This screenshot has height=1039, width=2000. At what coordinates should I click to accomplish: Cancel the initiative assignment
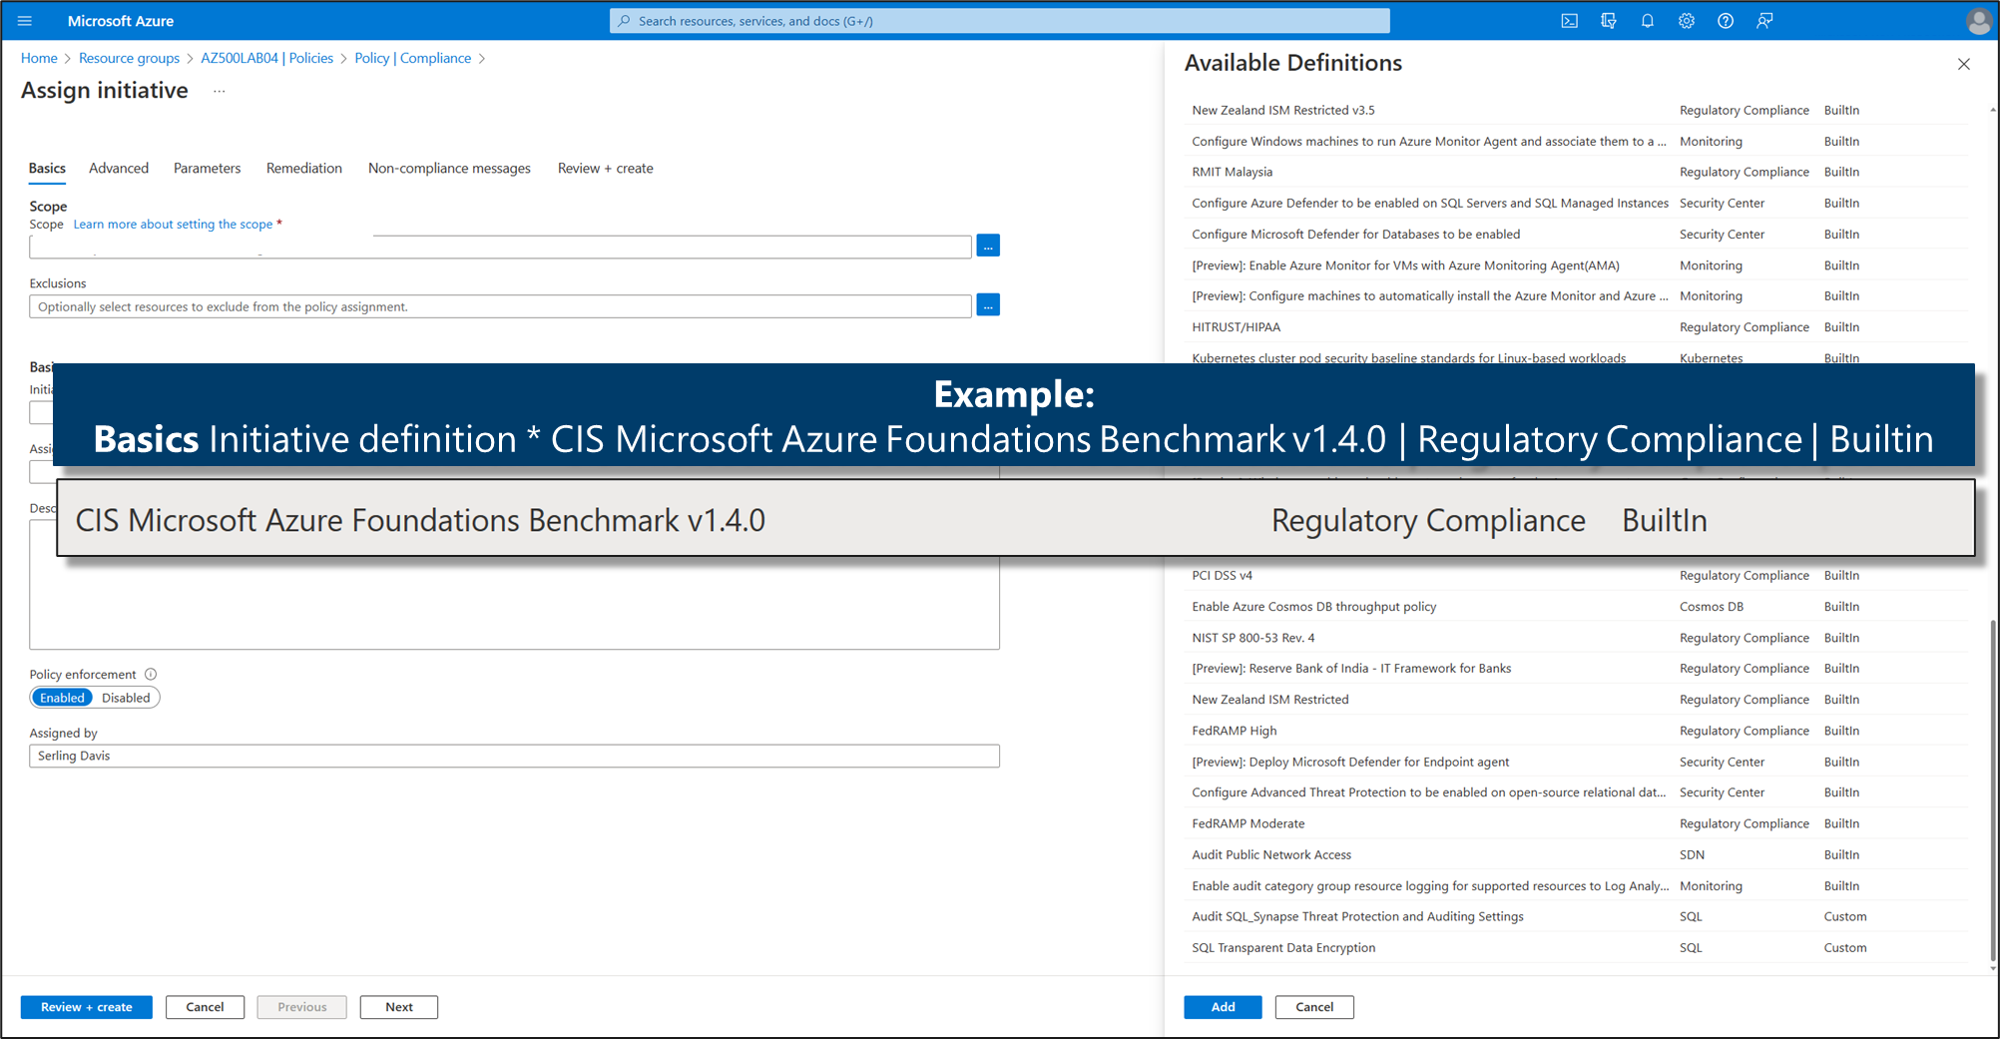click(x=205, y=1007)
